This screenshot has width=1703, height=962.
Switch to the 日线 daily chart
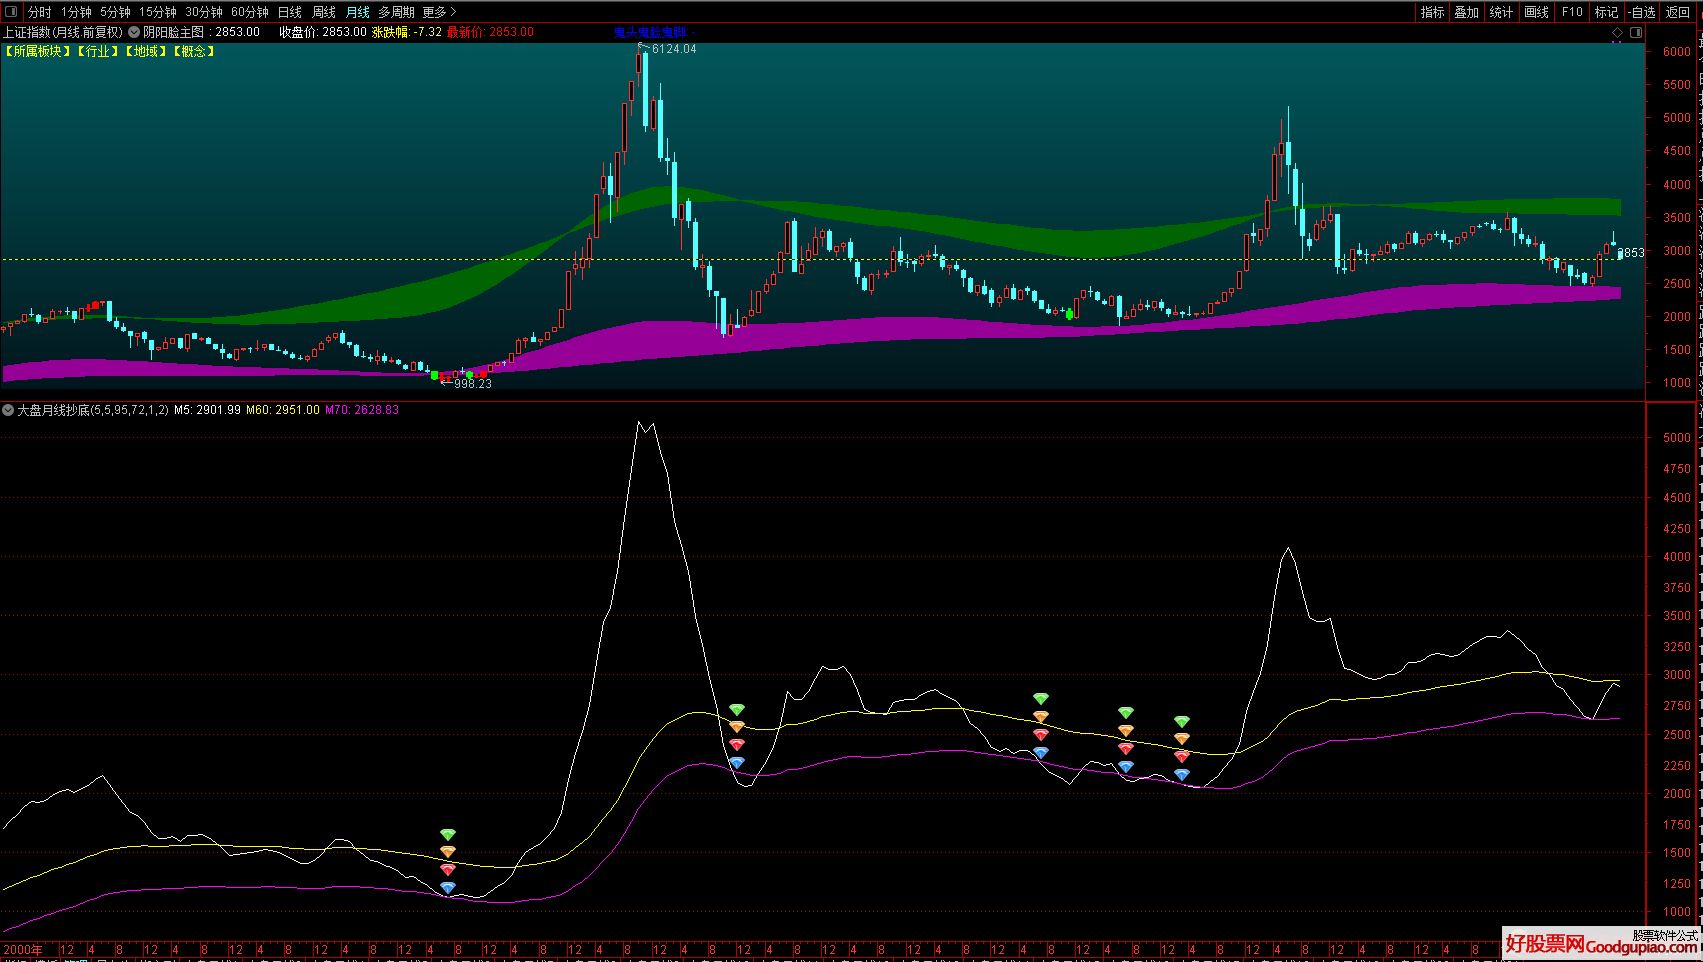point(290,12)
